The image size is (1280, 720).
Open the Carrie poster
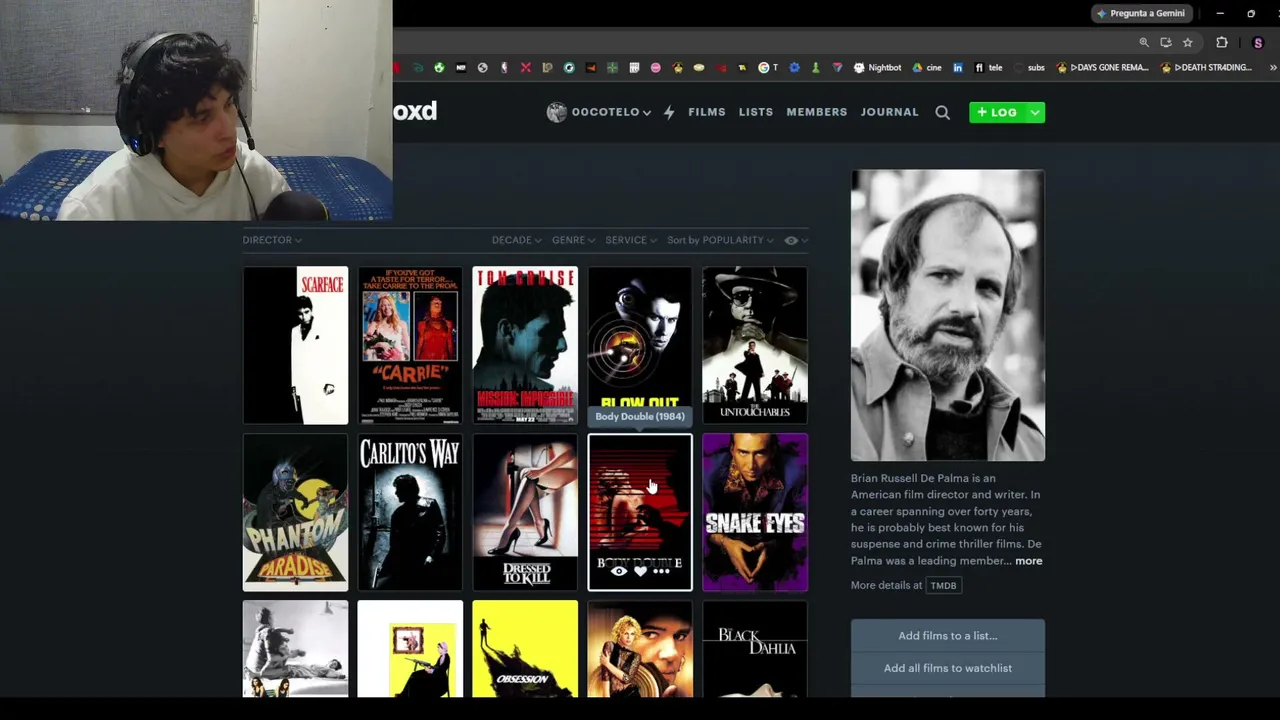click(410, 345)
